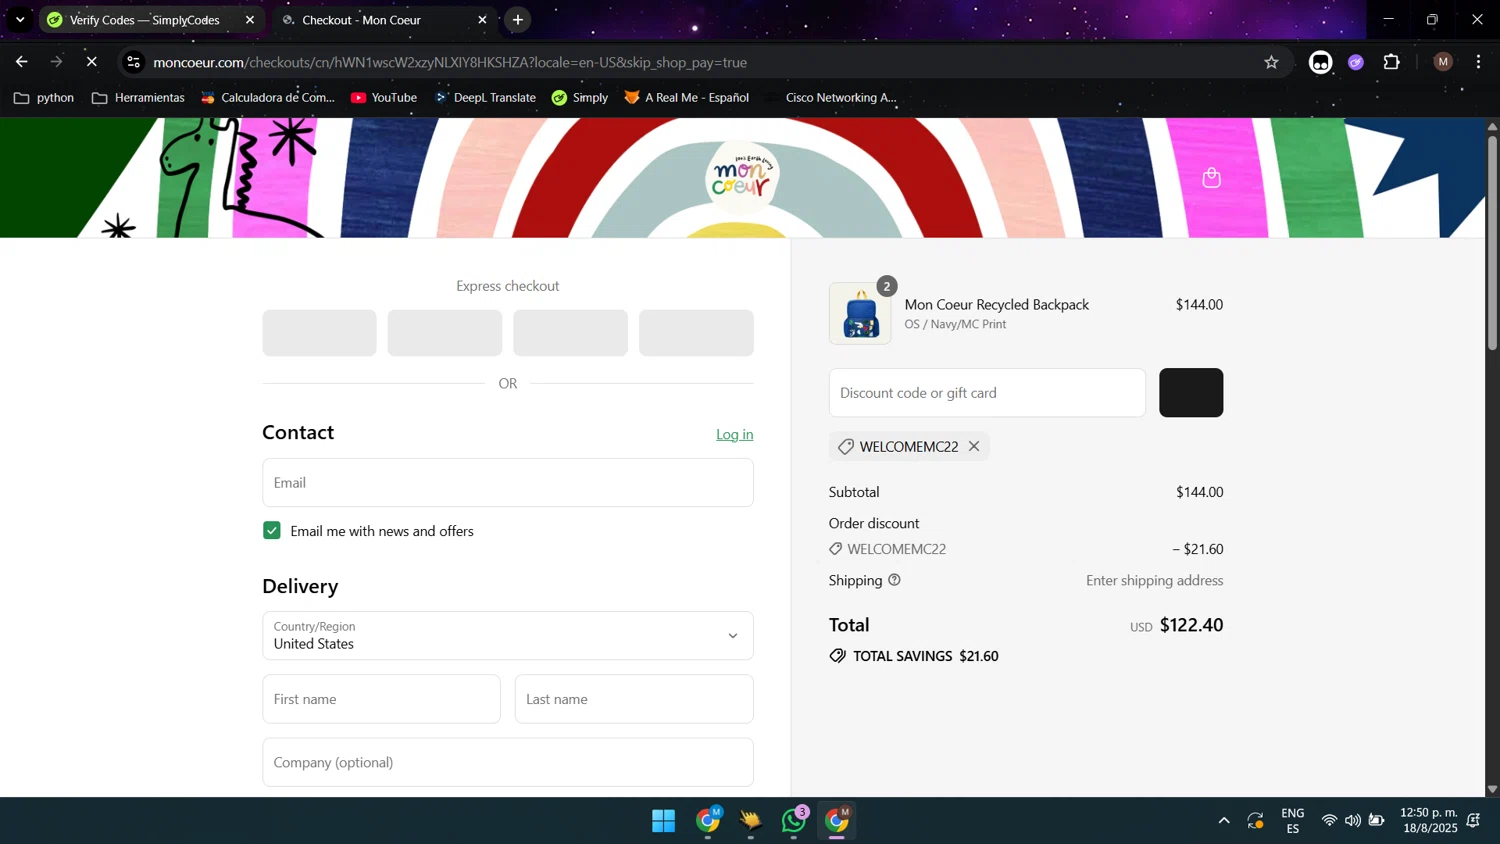Screen dimensions: 1500x844
Task: Open the clock showing 12:50 p. m.
Action: 1429,821
